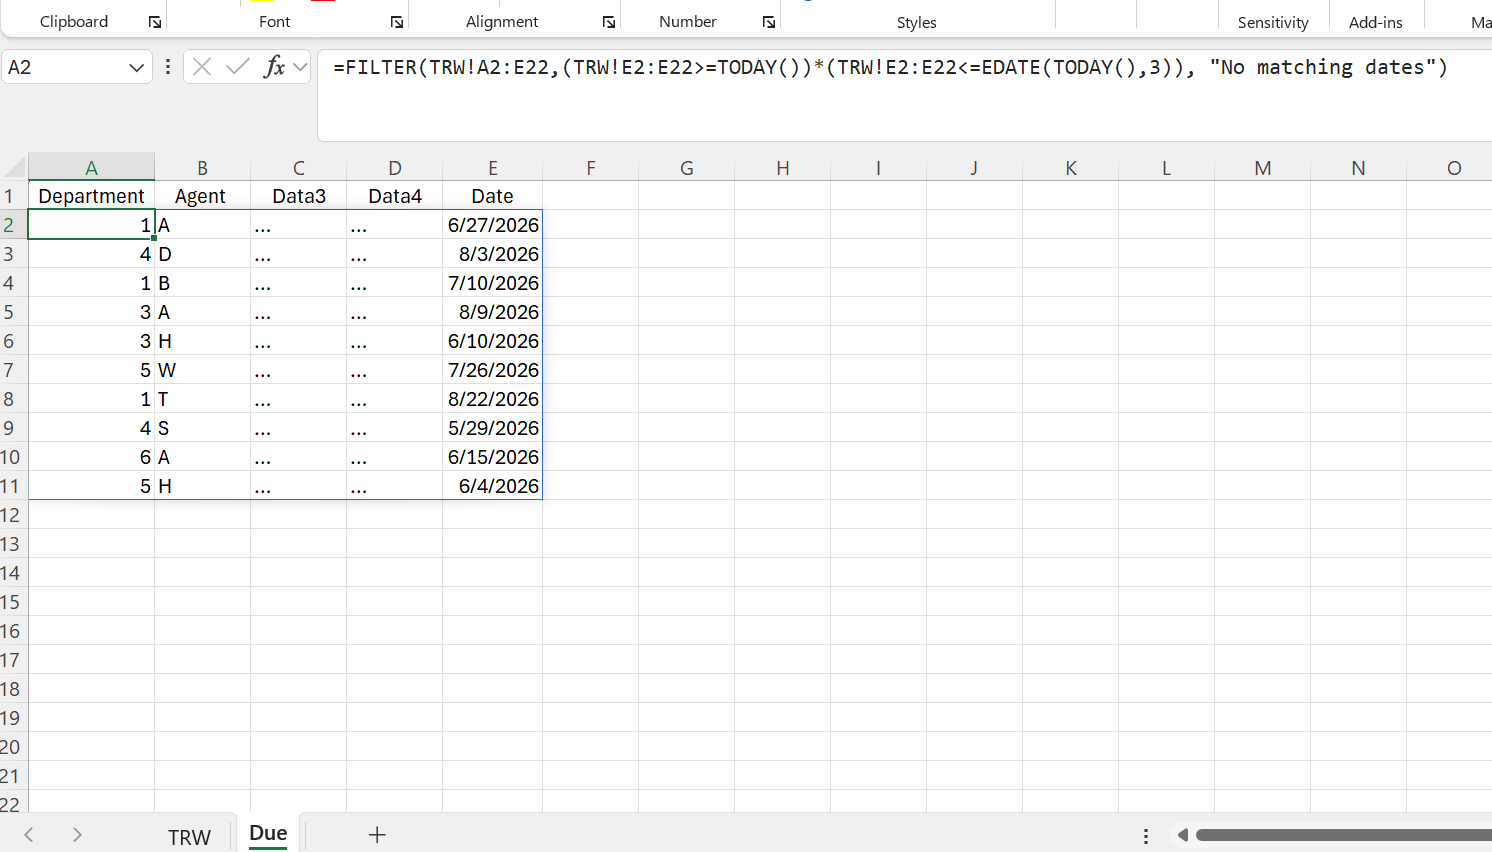Select cell with date 7/10/2026

pos(493,283)
